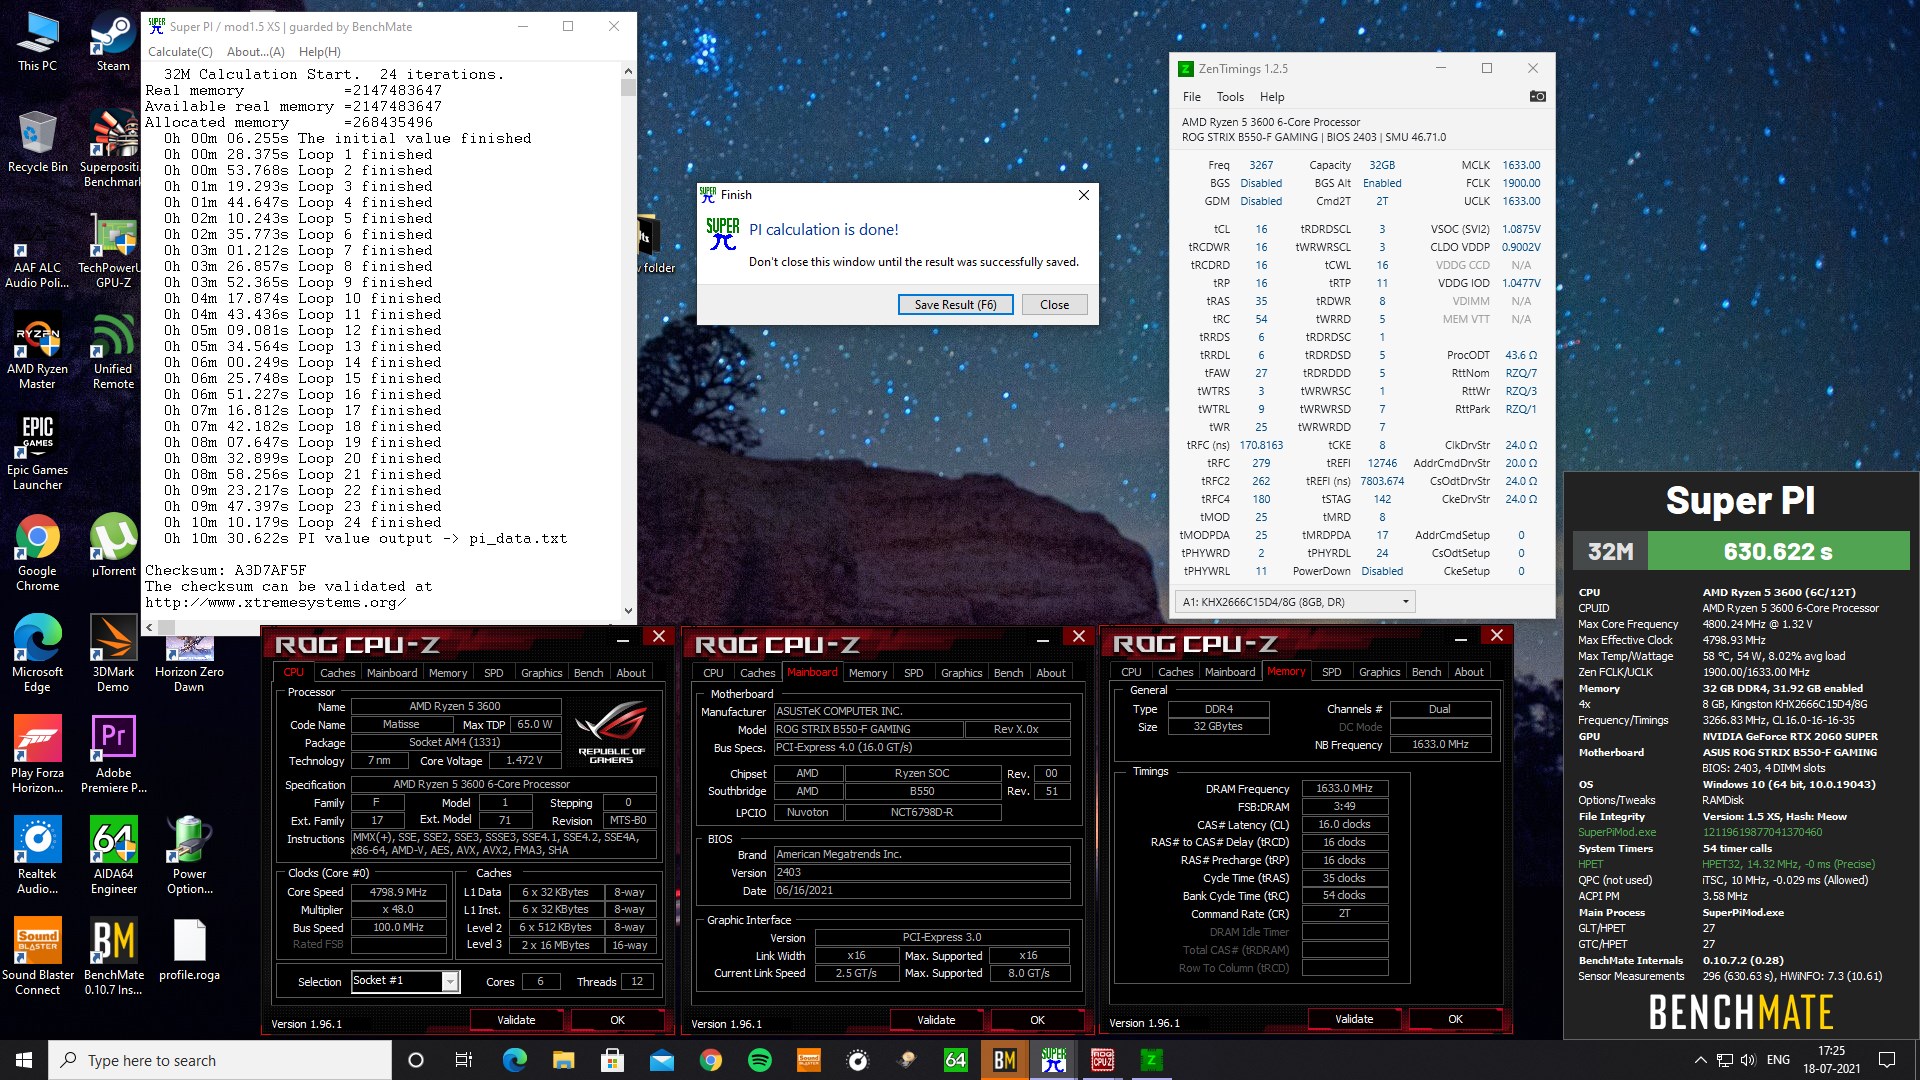Launch Unified Remote shortcut
1920x1080 pixels.
[113, 352]
